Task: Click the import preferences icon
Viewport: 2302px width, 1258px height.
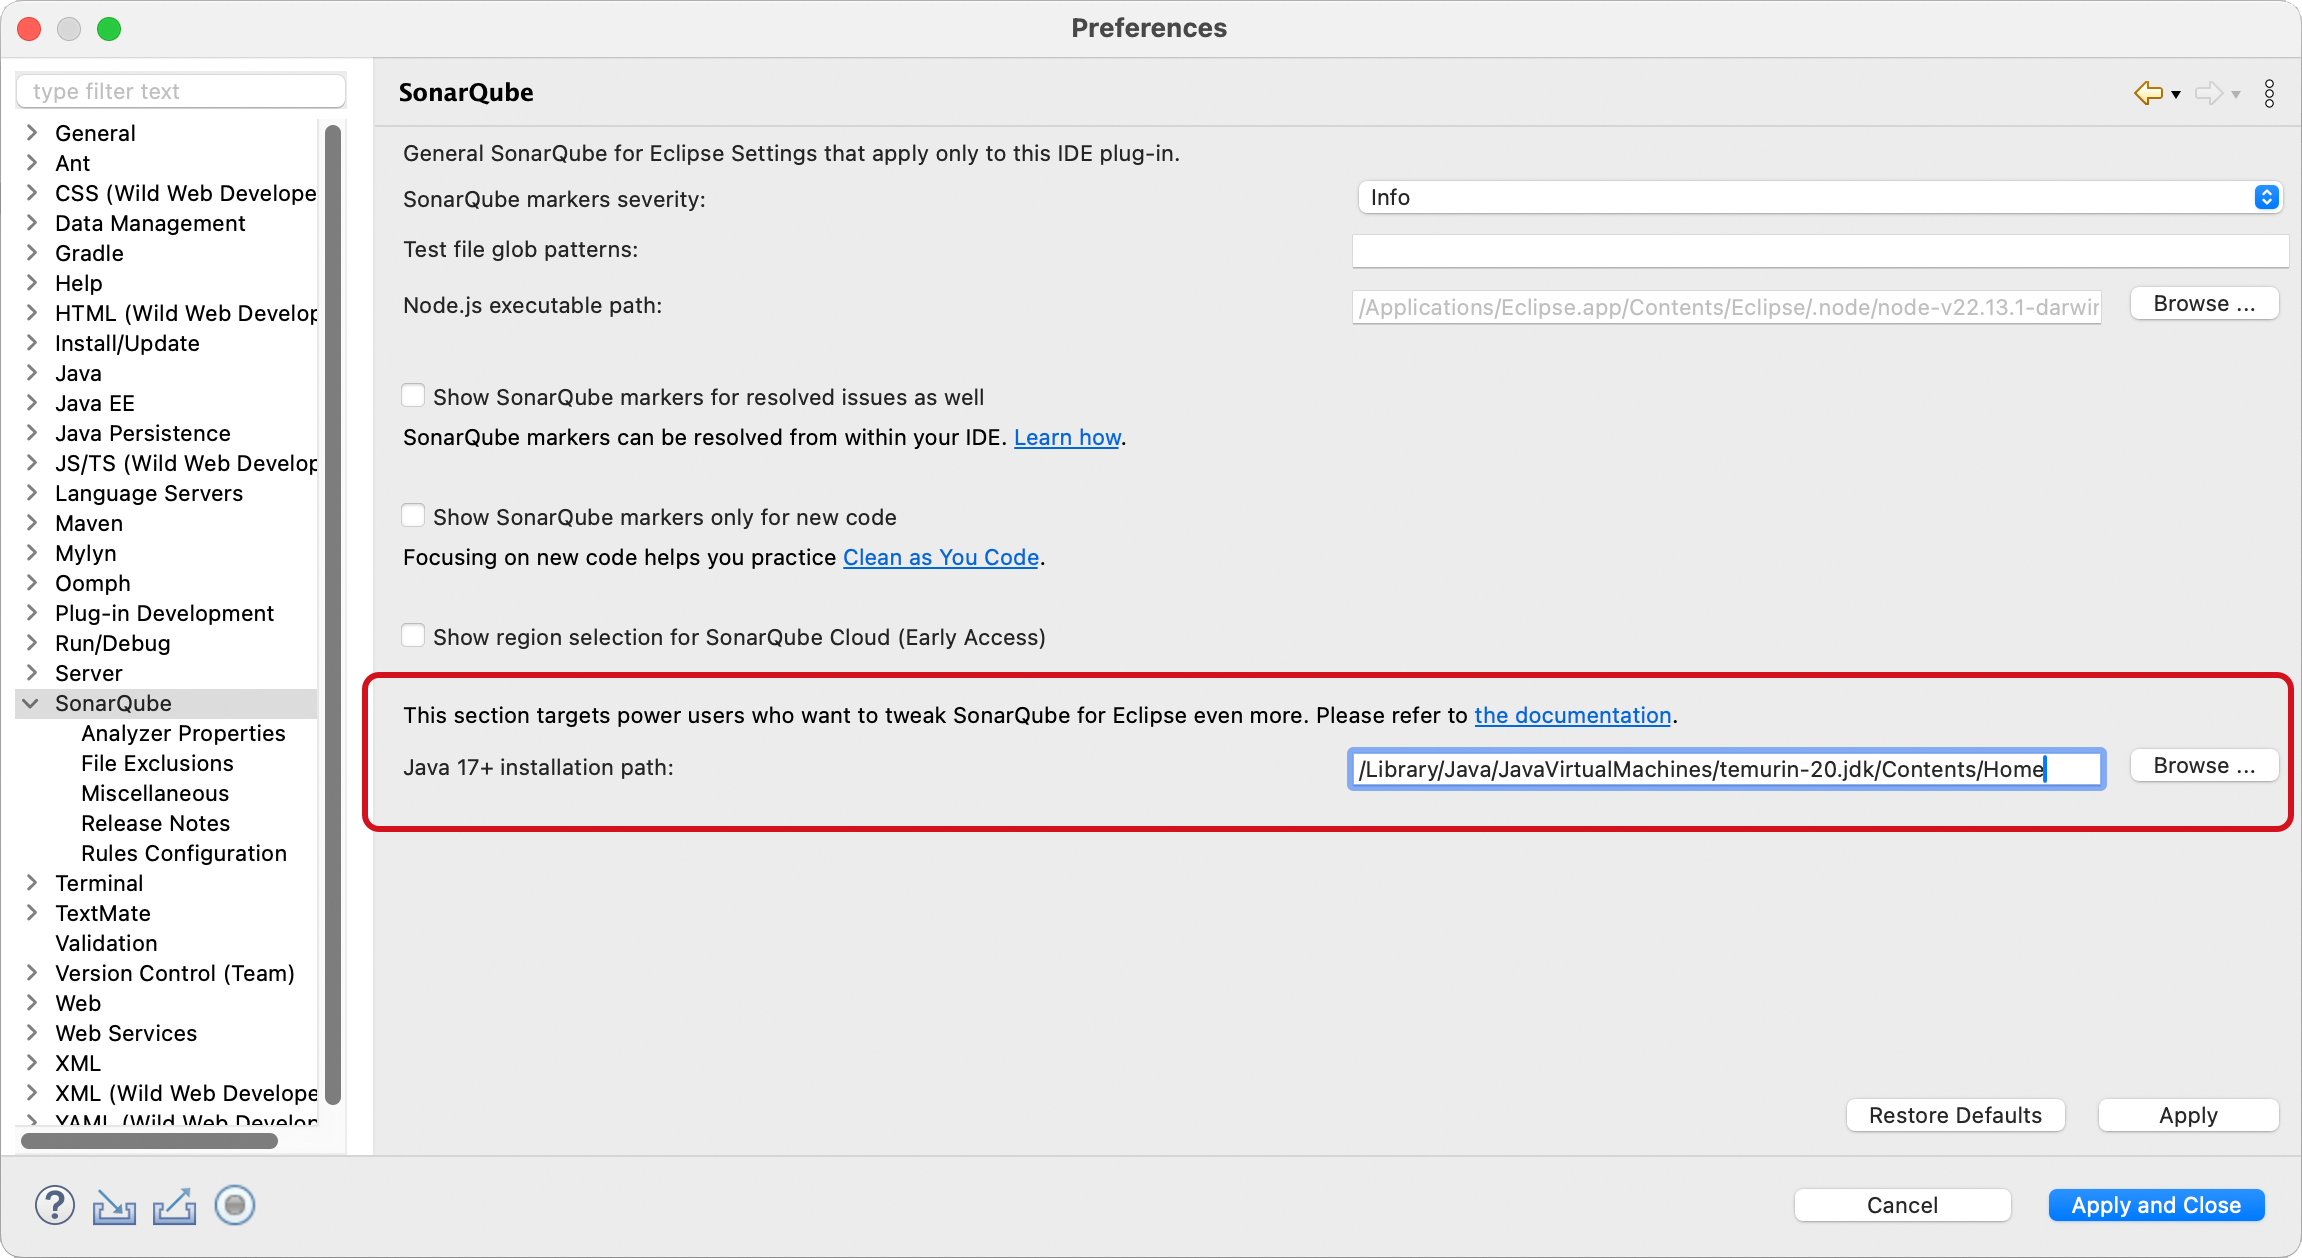Action: [114, 1206]
